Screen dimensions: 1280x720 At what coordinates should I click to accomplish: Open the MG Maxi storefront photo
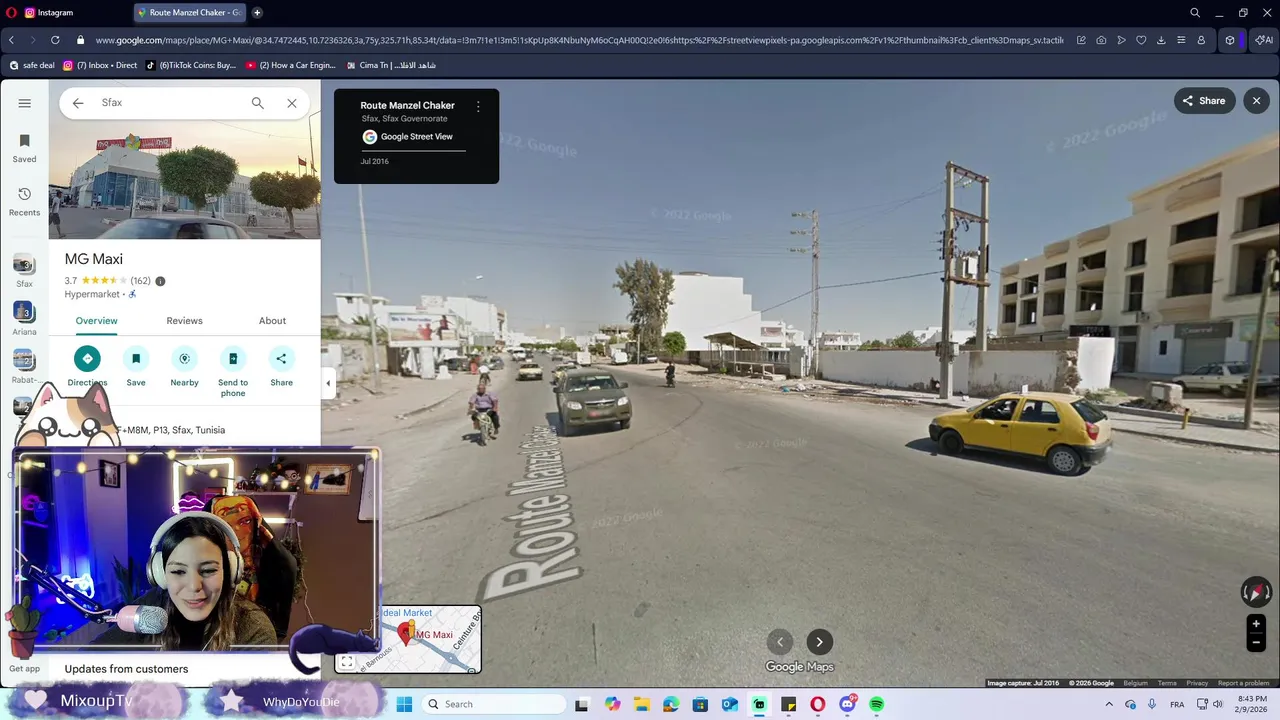point(184,180)
